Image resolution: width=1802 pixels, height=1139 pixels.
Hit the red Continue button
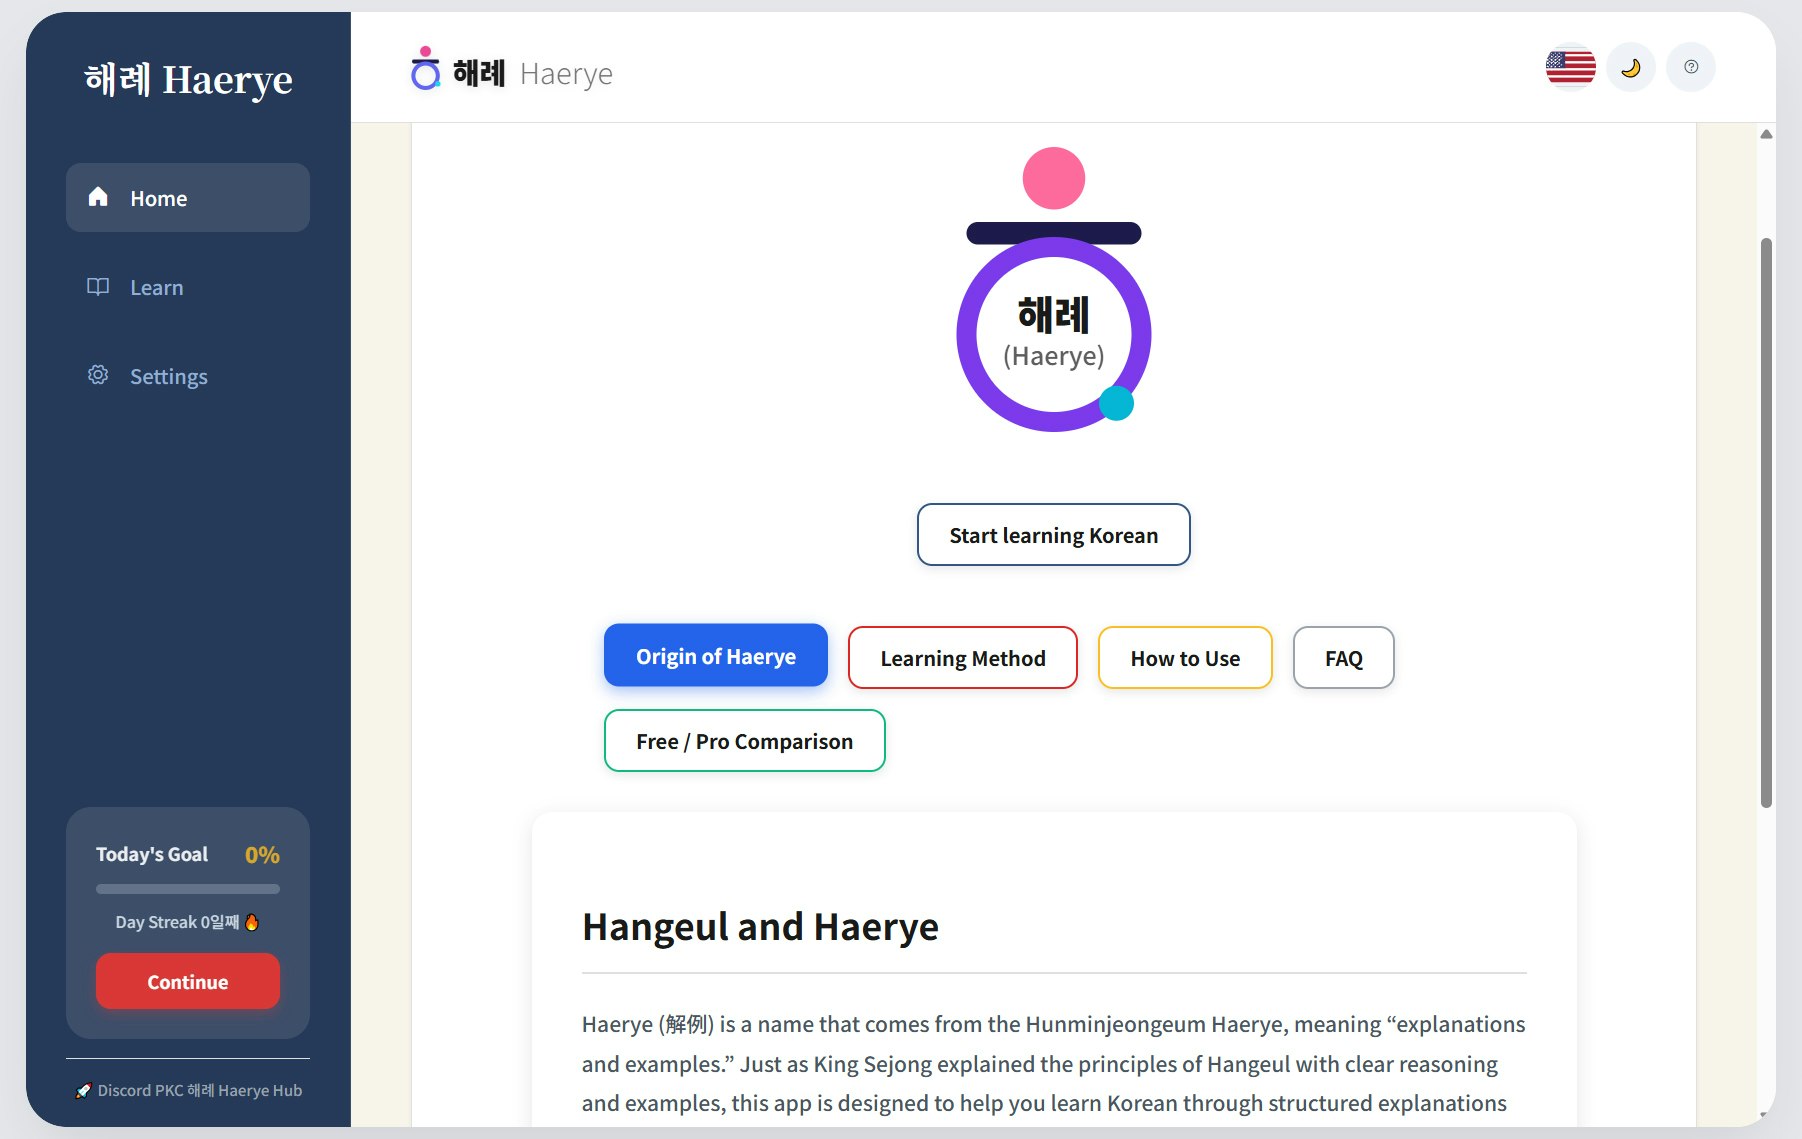pos(187,981)
